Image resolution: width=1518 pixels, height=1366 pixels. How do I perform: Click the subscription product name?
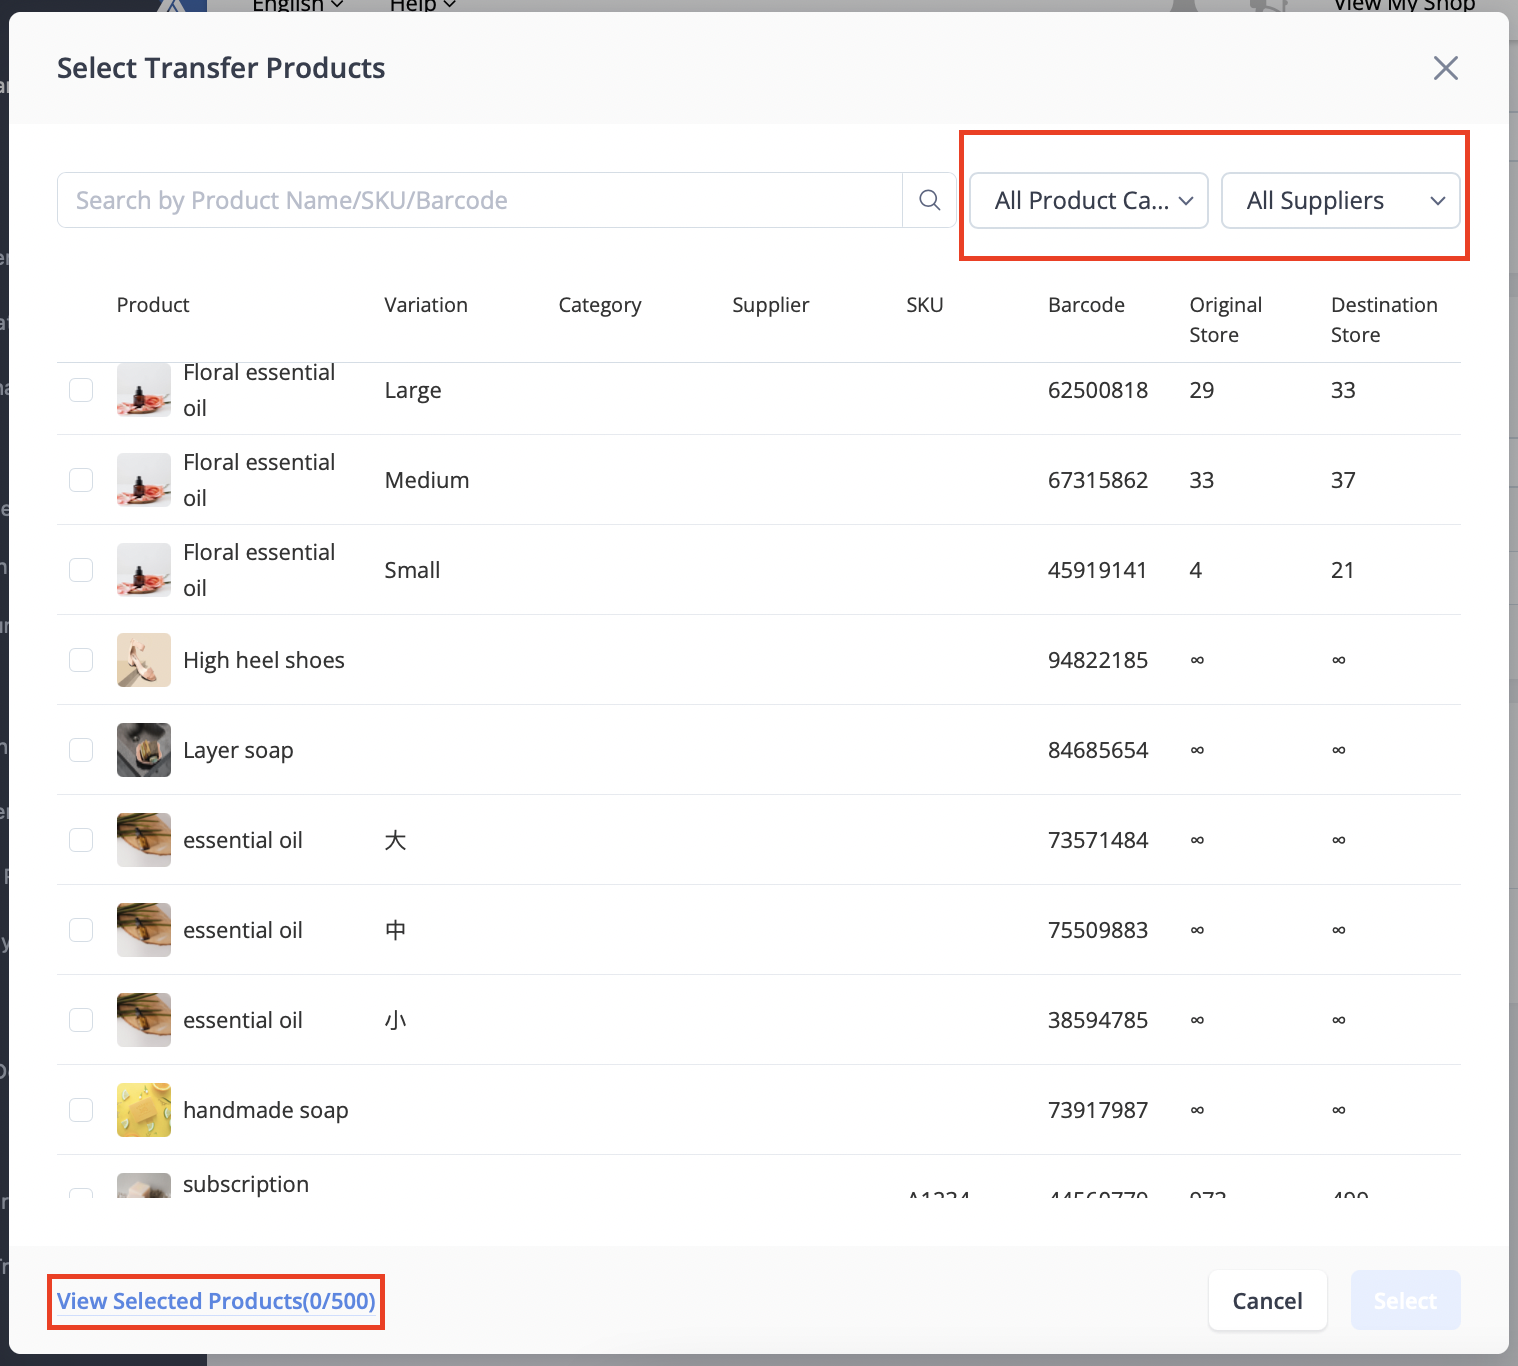(x=246, y=1184)
